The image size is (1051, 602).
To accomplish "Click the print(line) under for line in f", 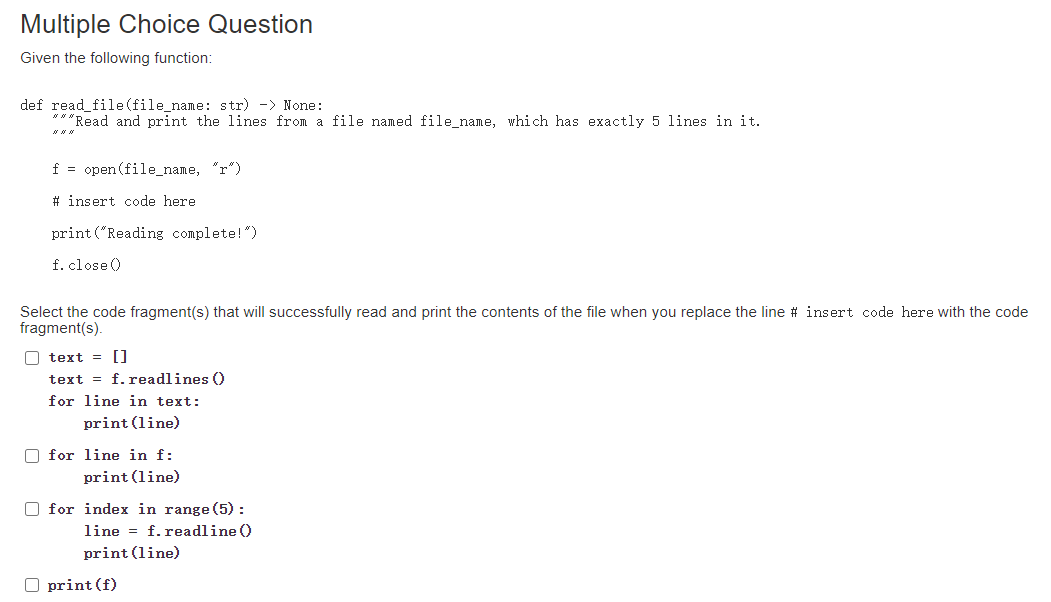I will [131, 477].
